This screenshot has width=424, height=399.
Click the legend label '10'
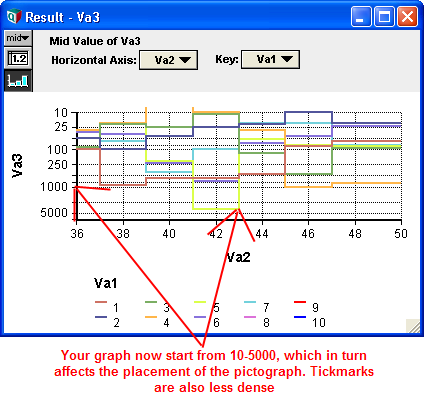(319, 323)
